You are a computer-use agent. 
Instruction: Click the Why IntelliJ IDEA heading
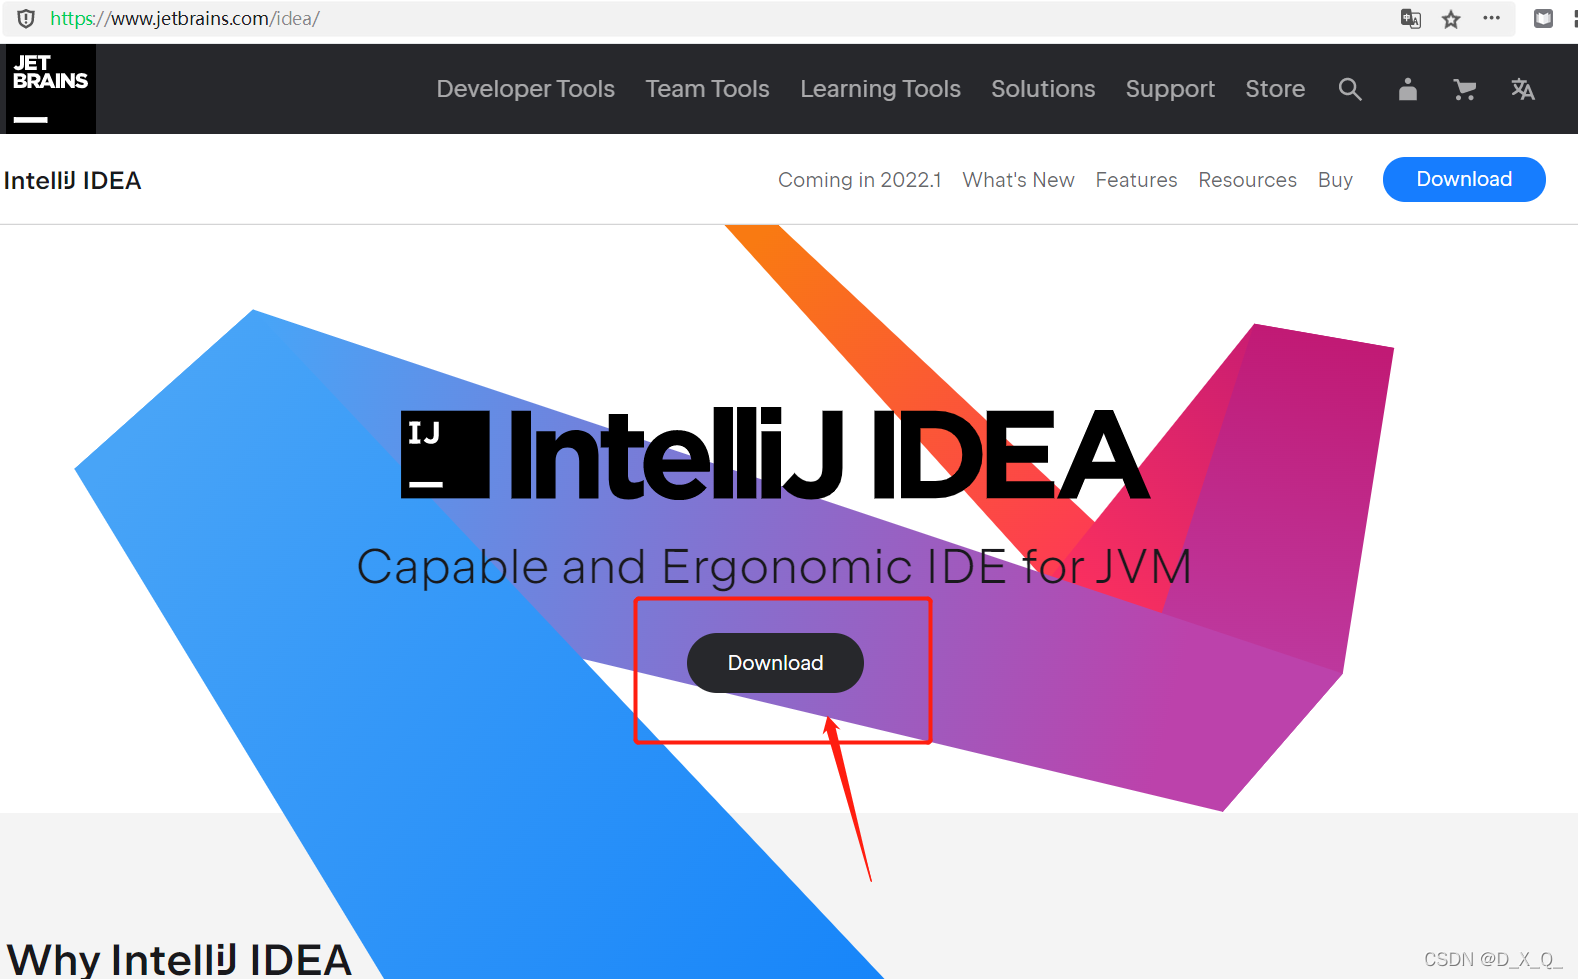coord(179,959)
